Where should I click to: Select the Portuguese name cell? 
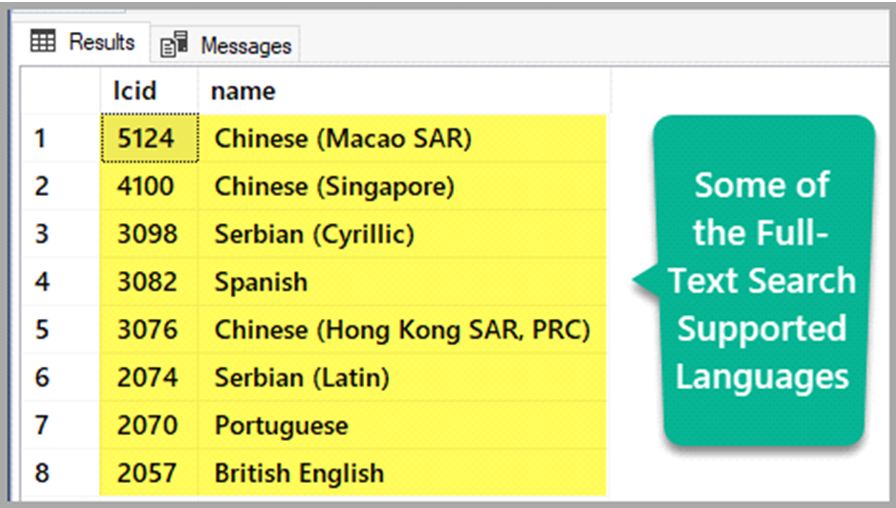402,425
